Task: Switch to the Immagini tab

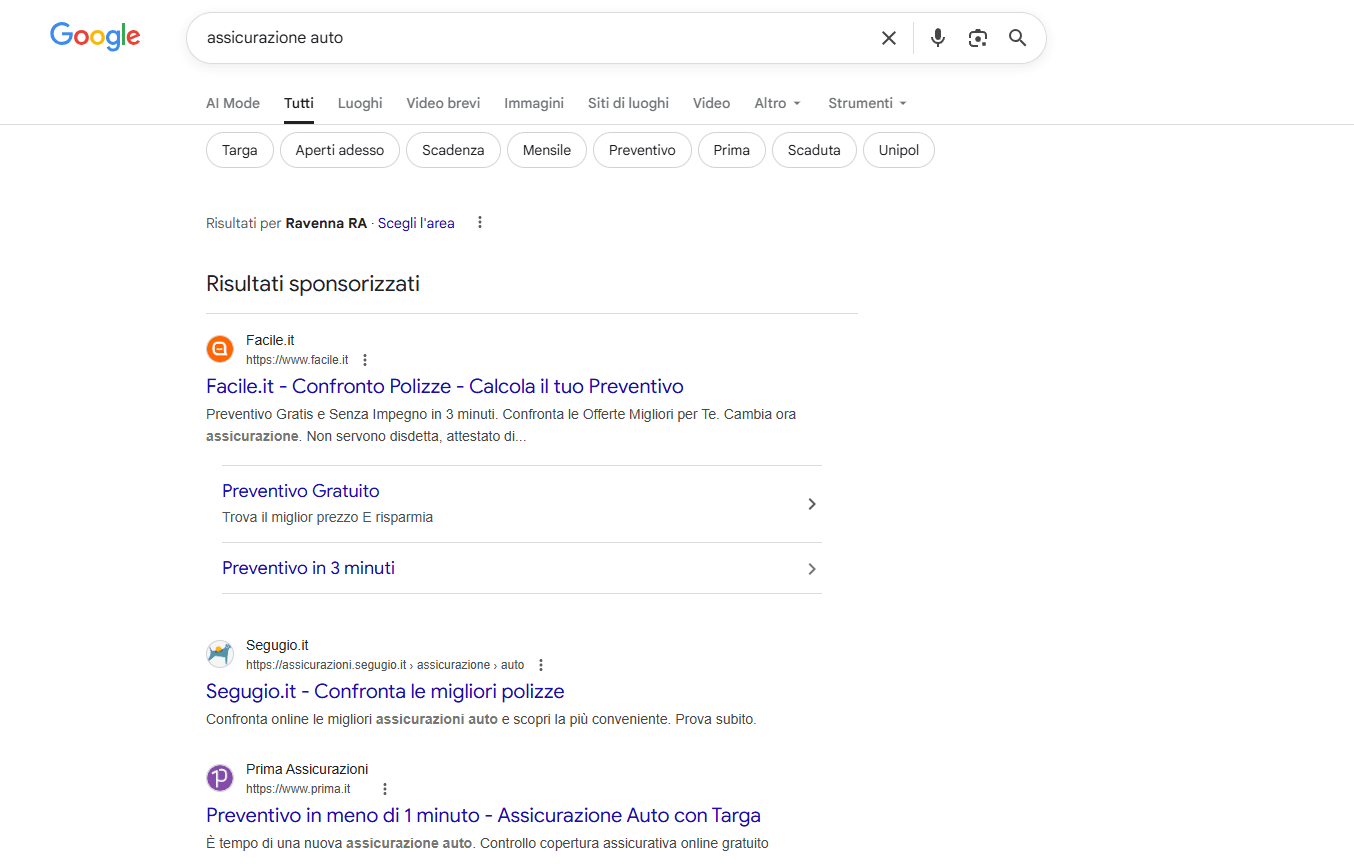Action: point(534,103)
